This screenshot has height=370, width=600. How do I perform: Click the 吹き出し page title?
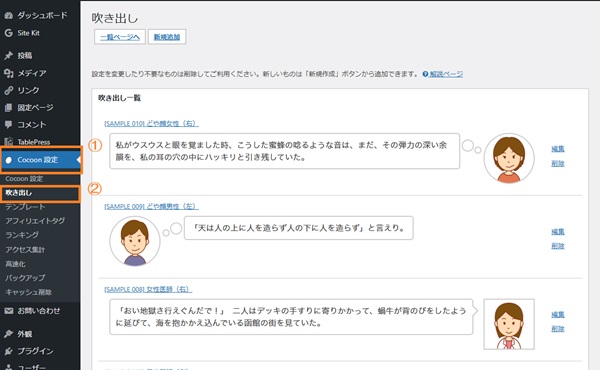coord(115,18)
